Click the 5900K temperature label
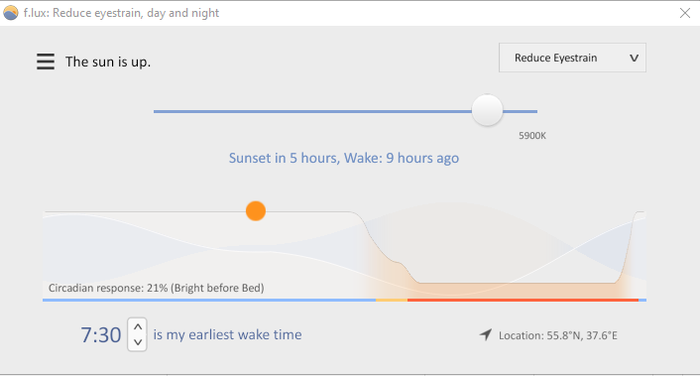Image resolution: width=700 pixels, height=376 pixels. coord(532,136)
